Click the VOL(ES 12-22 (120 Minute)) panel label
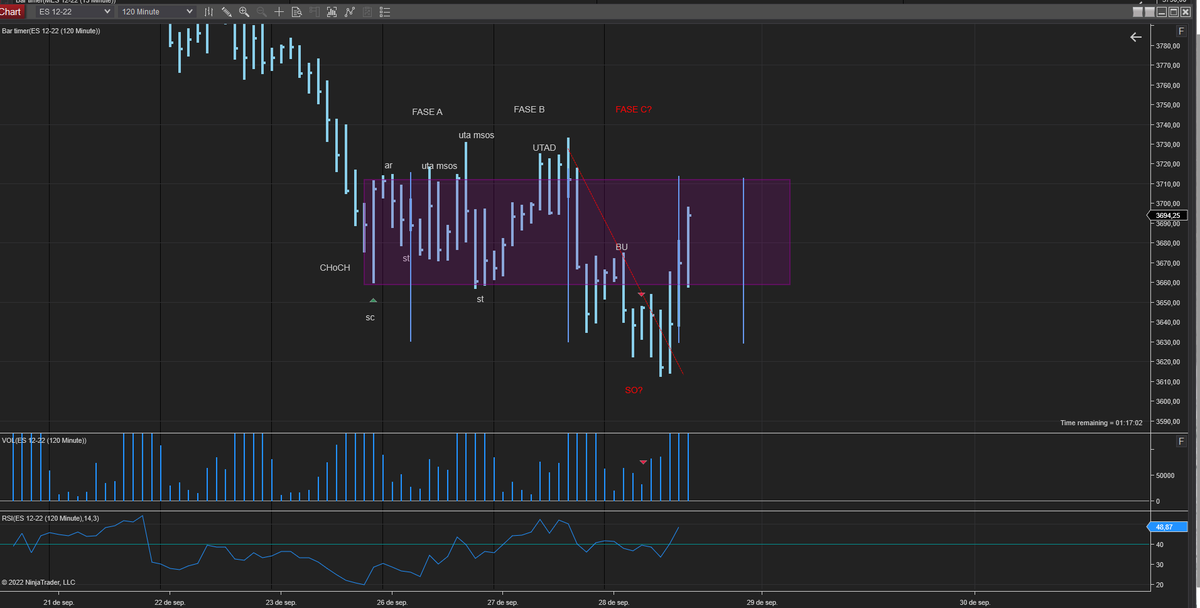The height and width of the screenshot is (608, 1200). click(44, 440)
